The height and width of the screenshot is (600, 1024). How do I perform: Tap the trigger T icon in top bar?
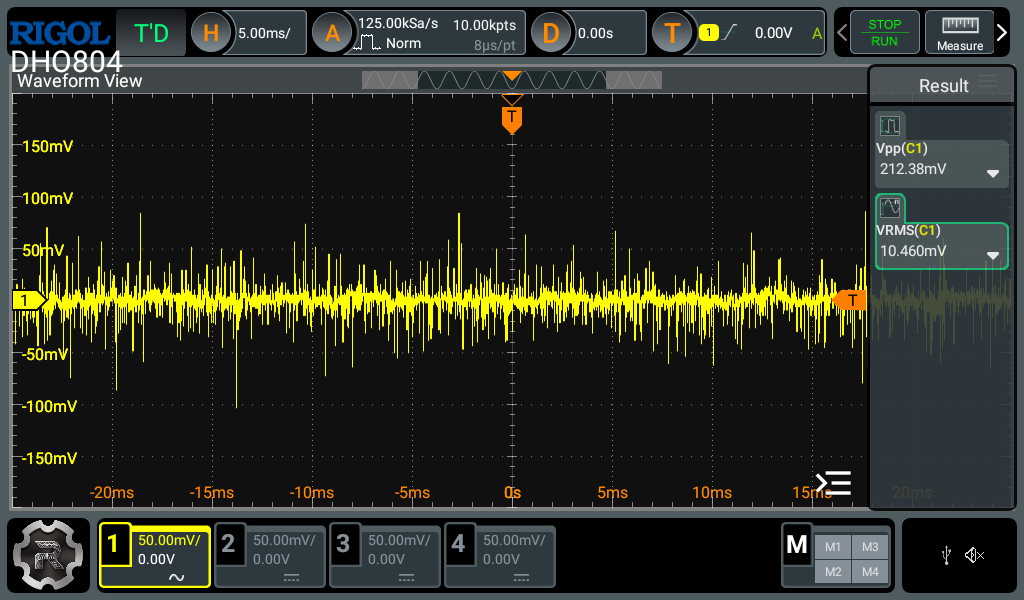click(x=672, y=33)
